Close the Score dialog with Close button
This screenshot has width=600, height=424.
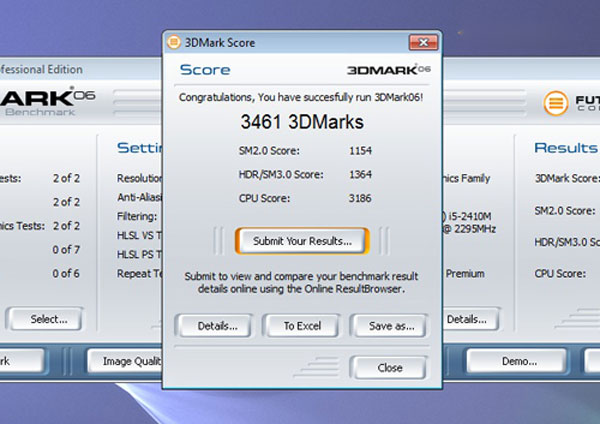[x=389, y=368]
